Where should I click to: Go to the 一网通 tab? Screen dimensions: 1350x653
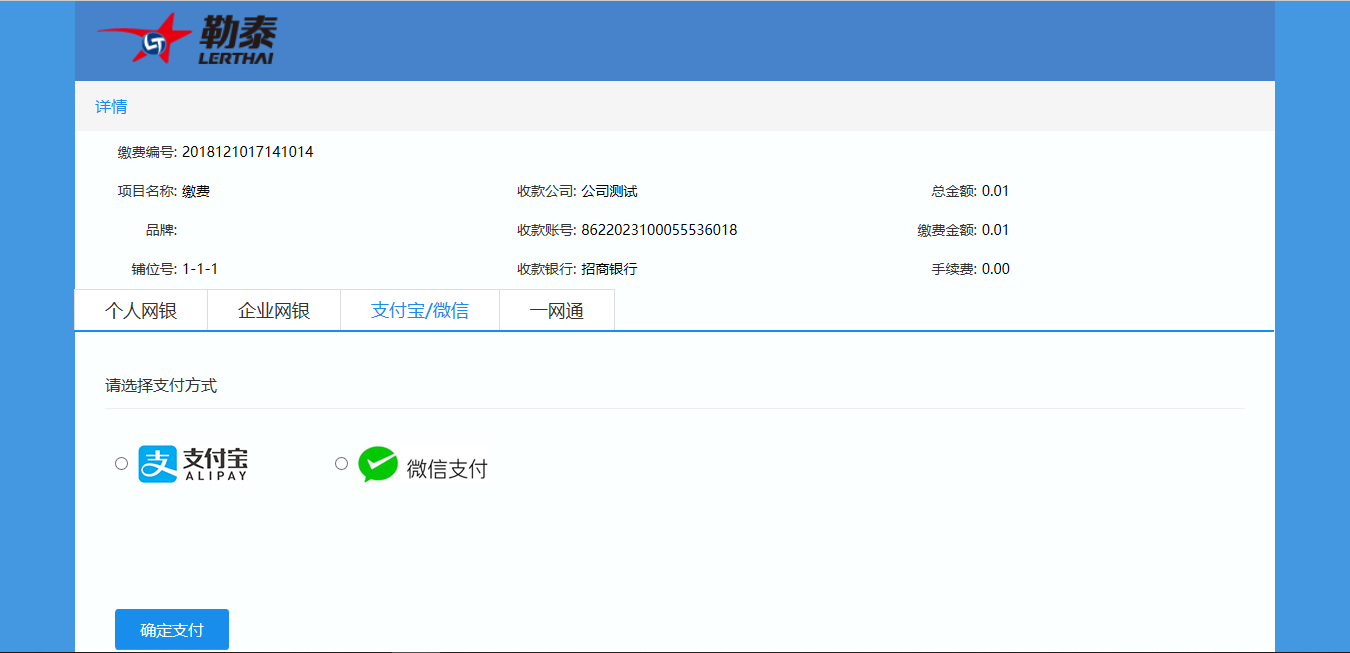(x=556, y=311)
